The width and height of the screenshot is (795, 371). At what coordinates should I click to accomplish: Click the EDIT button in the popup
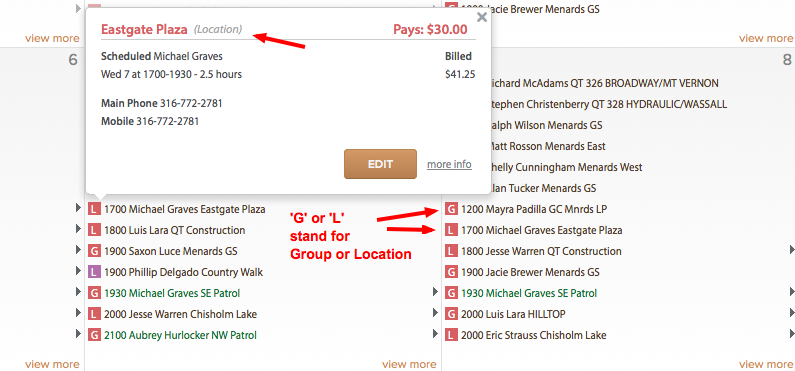(x=380, y=164)
